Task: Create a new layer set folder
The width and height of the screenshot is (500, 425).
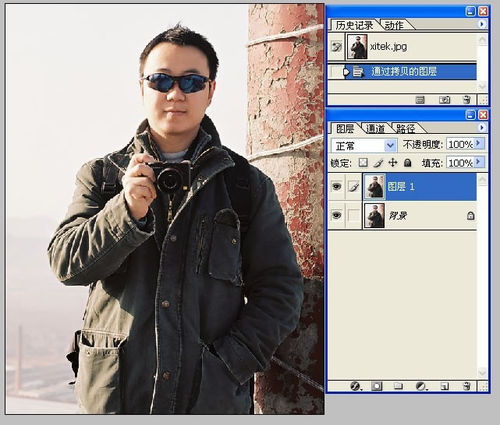Action: point(398,386)
